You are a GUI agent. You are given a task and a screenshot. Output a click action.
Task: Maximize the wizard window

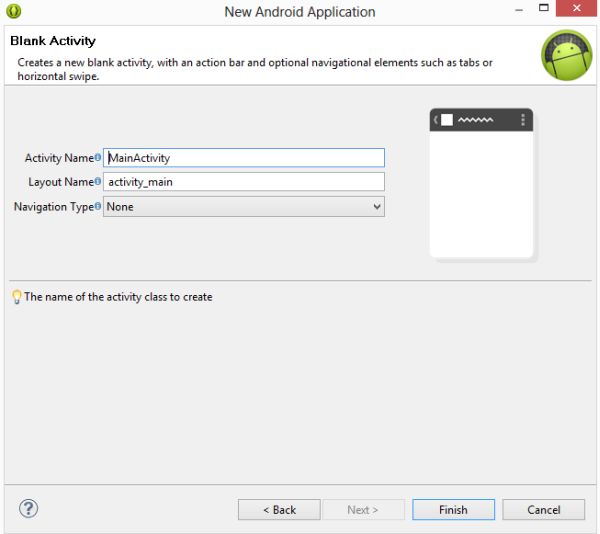(544, 8)
